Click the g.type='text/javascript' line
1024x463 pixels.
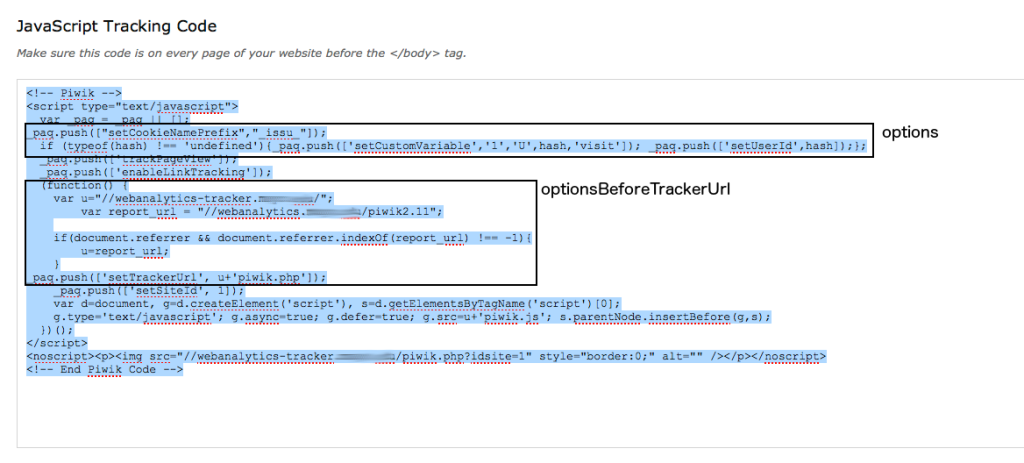click(413, 317)
